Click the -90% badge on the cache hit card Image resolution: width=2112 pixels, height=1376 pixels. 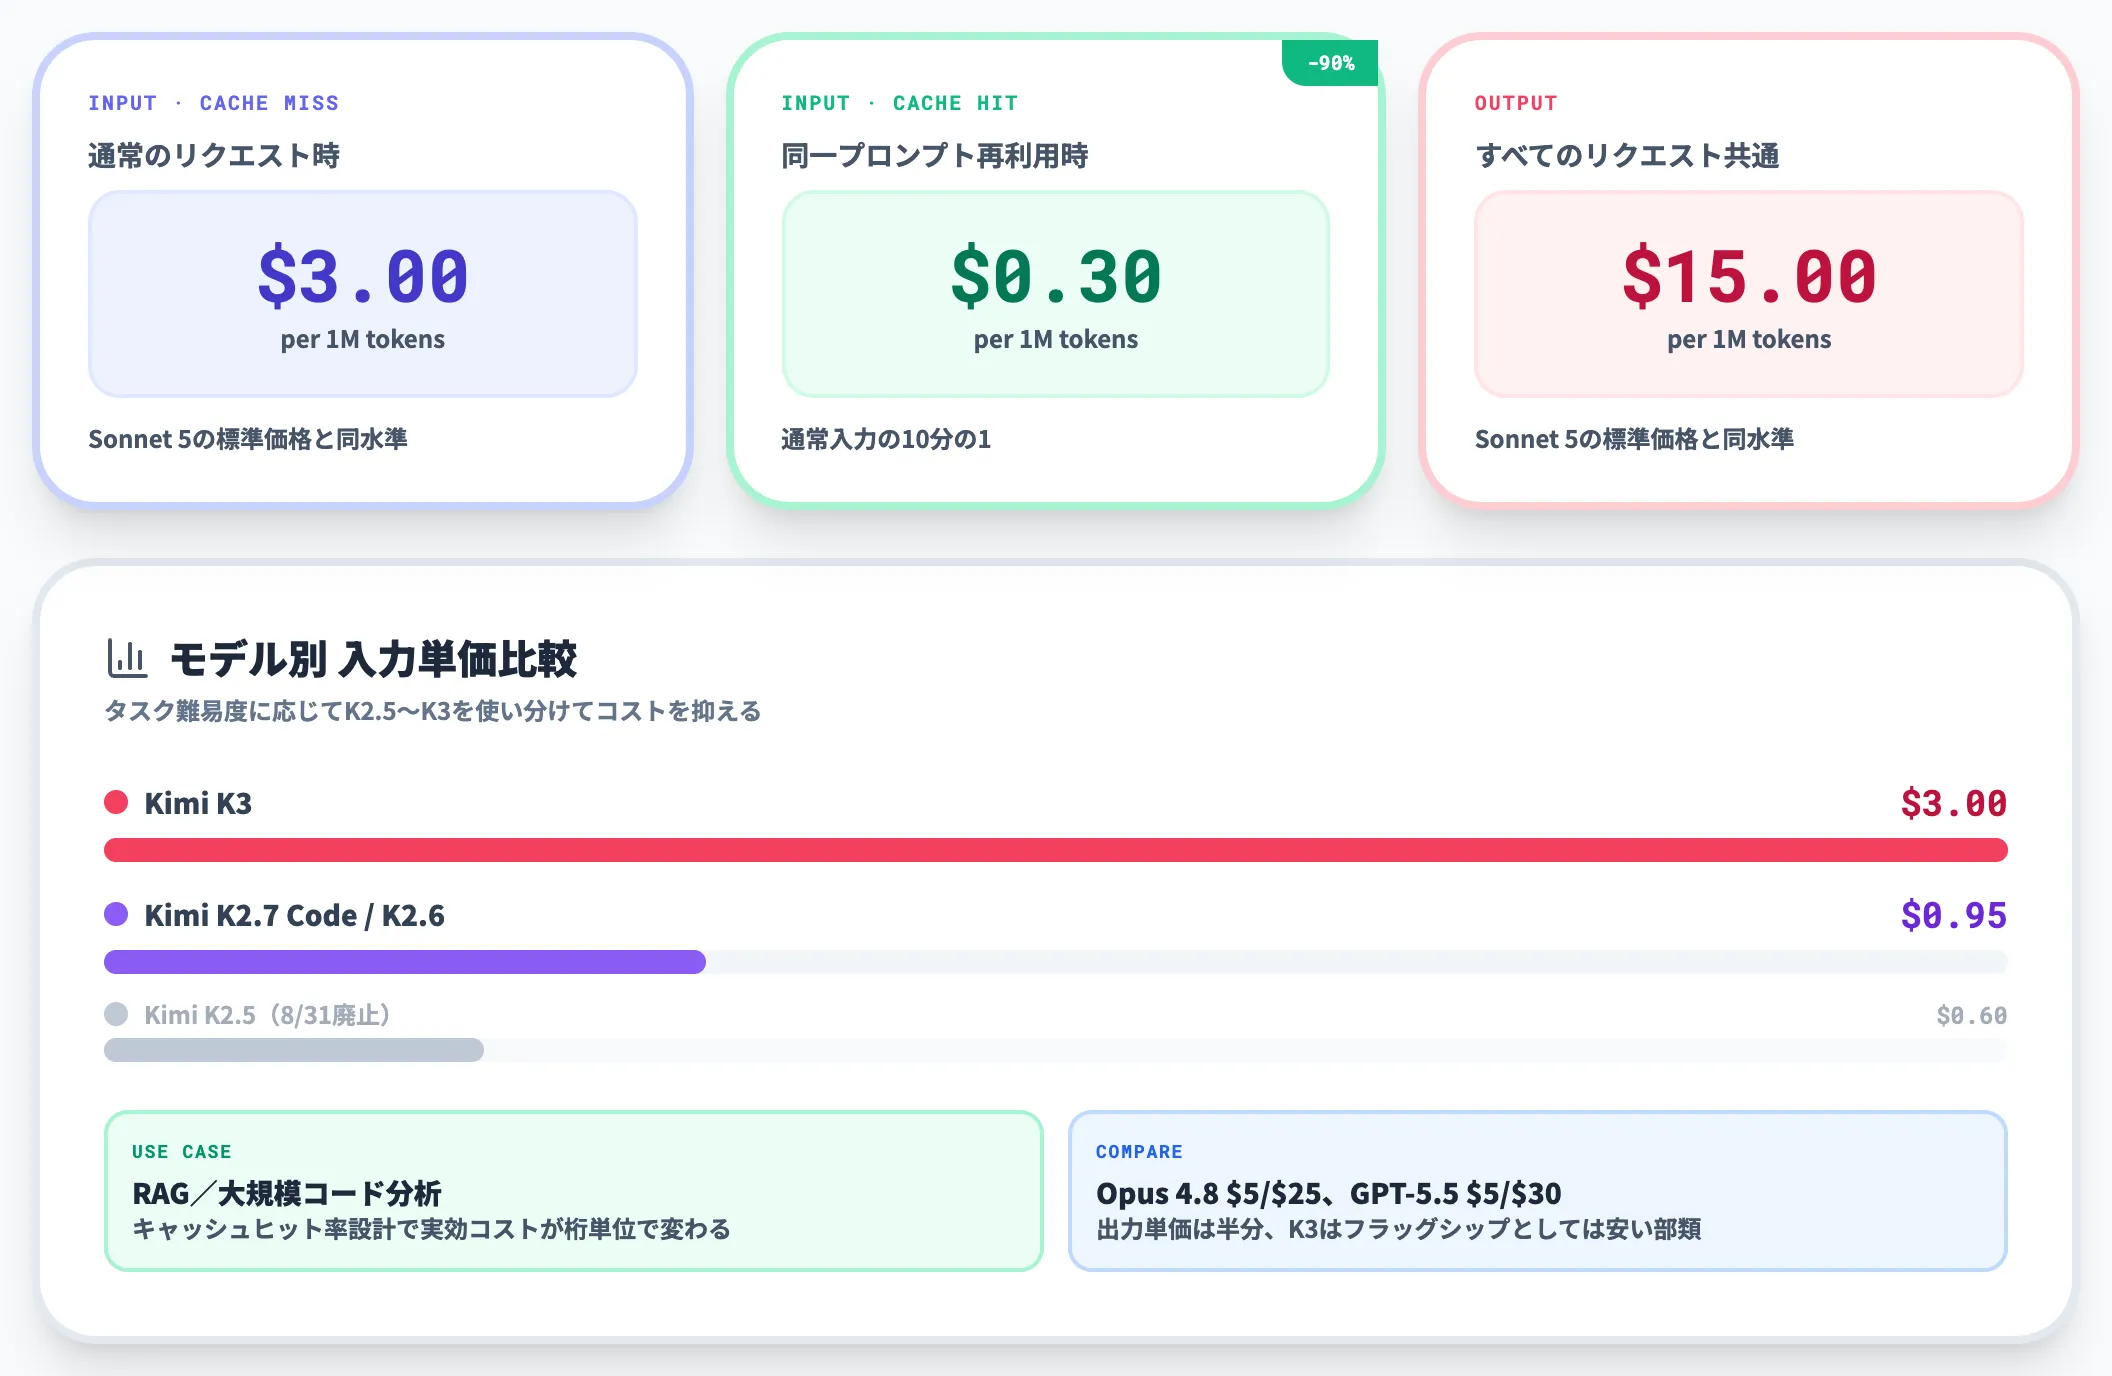1331,63
